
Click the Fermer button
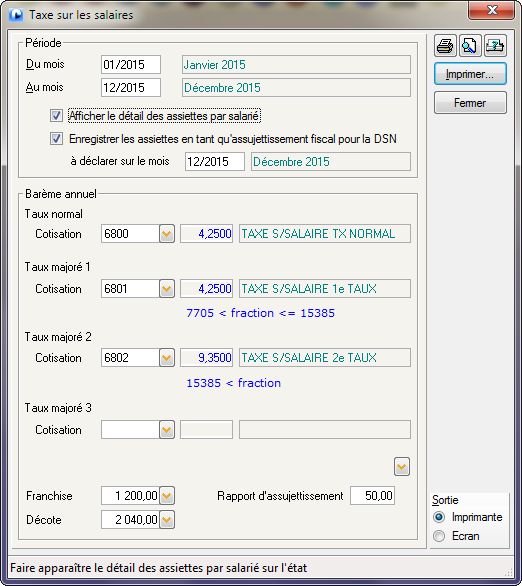click(470, 103)
